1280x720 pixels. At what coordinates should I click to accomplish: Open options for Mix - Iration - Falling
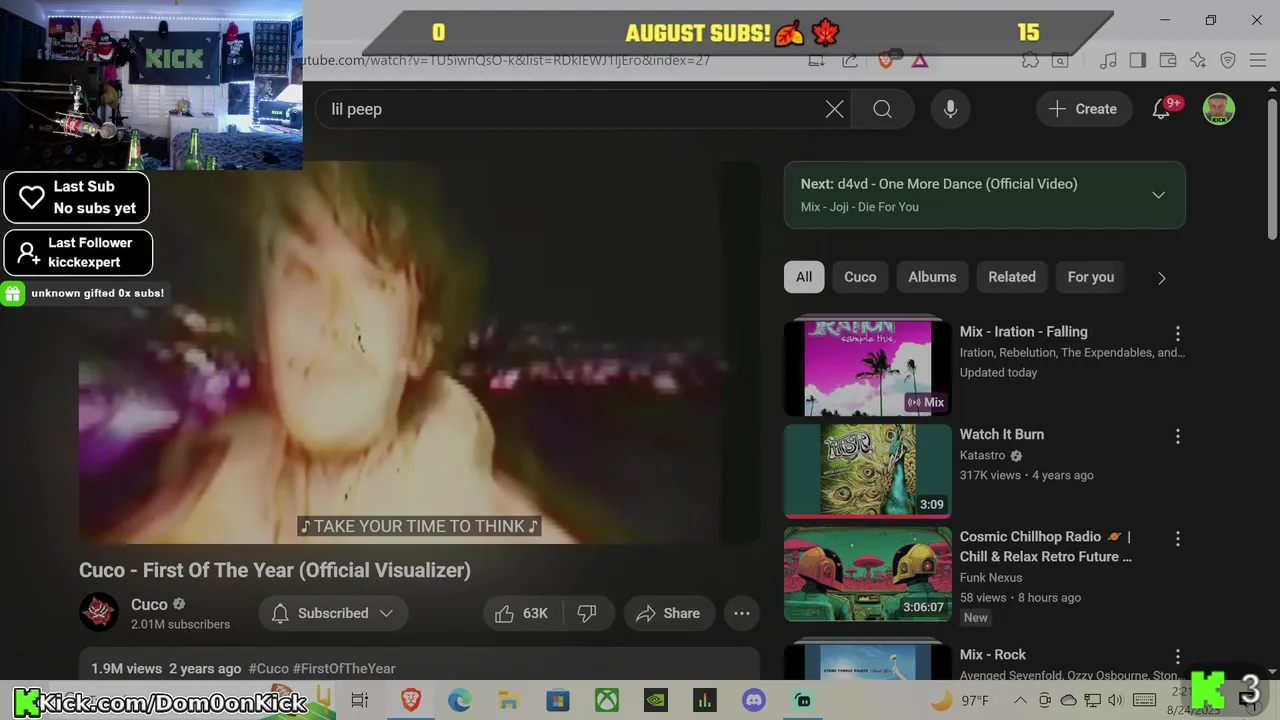click(1177, 333)
